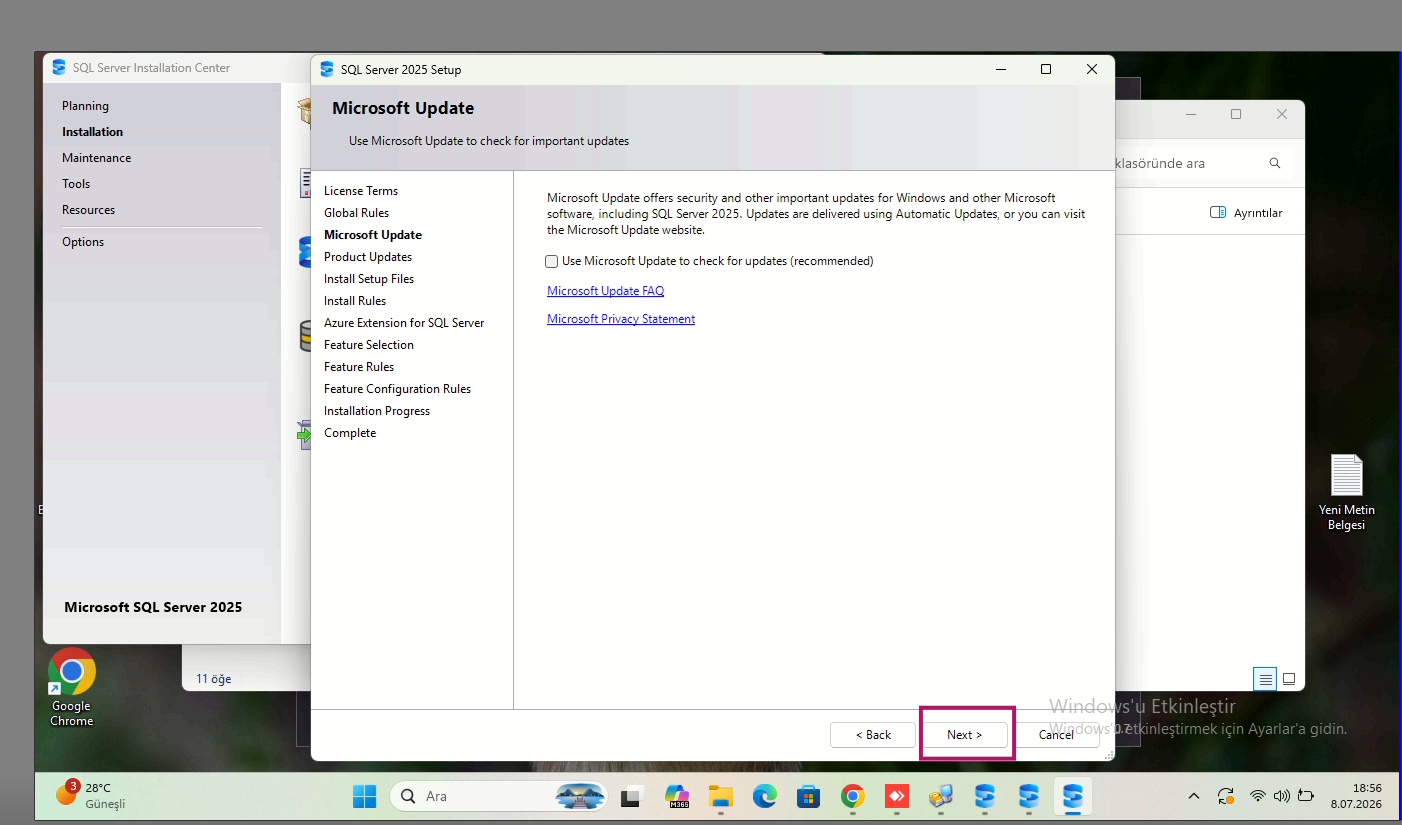Image resolution: width=1402 pixels, height=825 pixels.
Task: Click the Feature Configuration Rules step
Action: pyautogui.click(x=397, y=389)
